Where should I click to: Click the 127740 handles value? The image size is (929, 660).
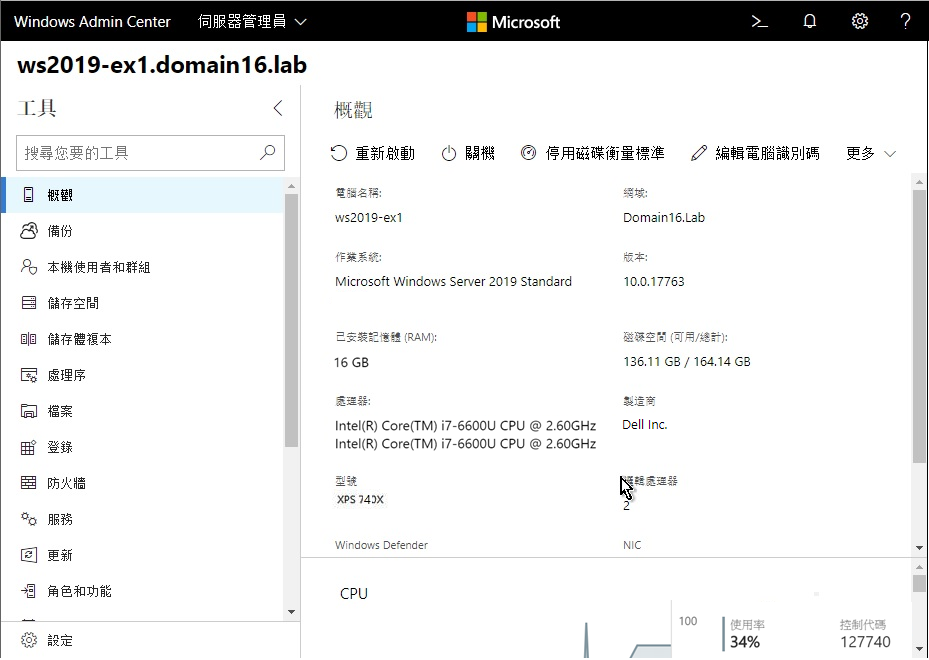click(x=865, y=642)
